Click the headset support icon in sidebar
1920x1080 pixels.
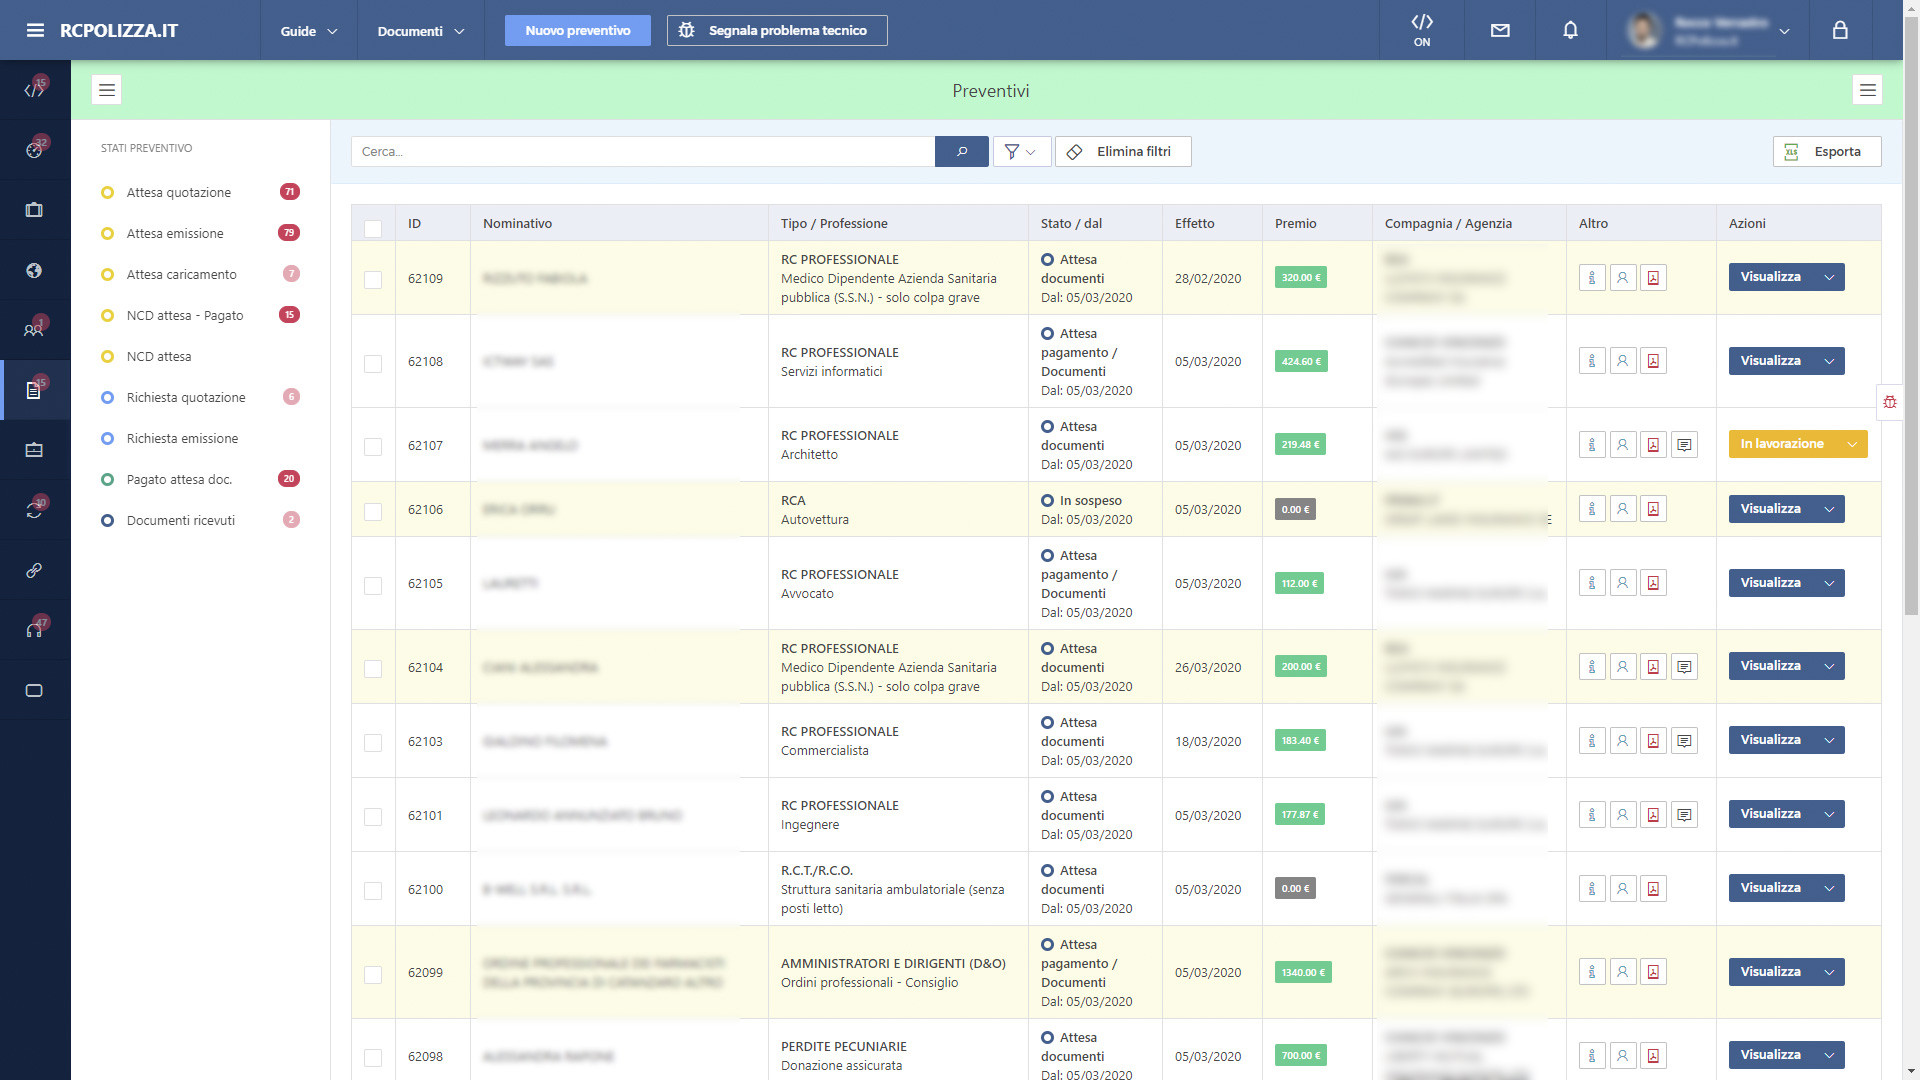click(34, 630)
